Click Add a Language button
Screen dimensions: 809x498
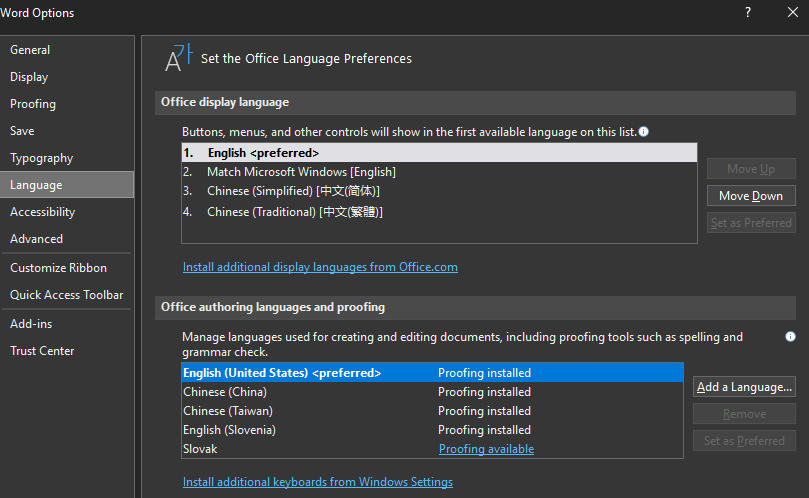(744, 387)
